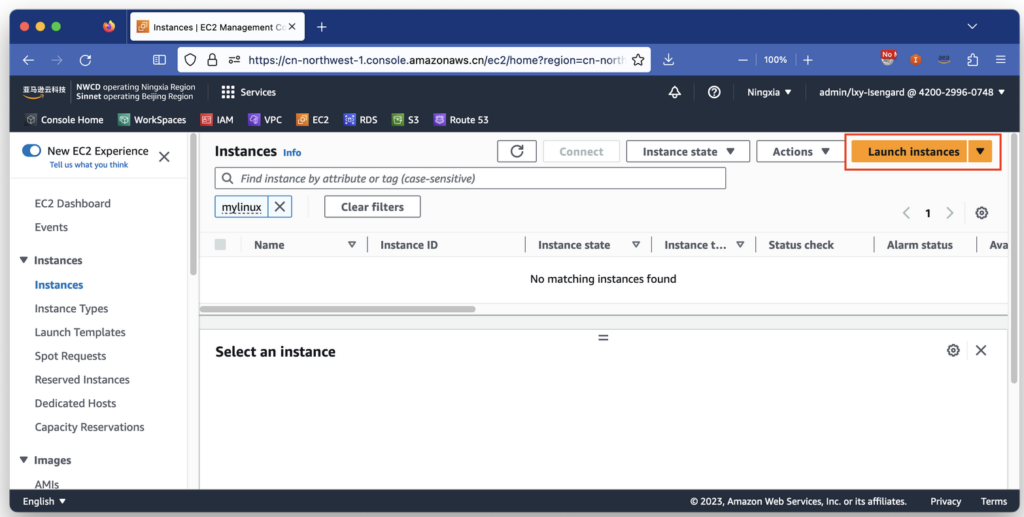Open the Terms footer link
Viewport: 1024px width, 517px height.
(x=993, y=501)
